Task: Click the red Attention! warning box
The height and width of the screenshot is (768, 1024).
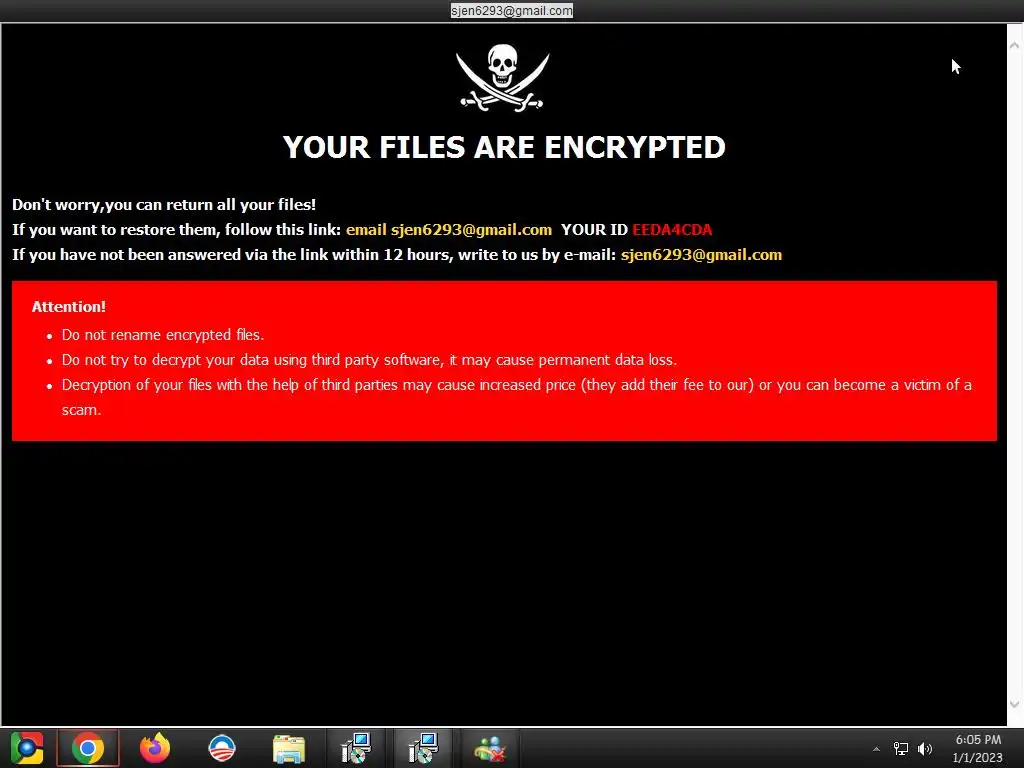Action: 504,360
